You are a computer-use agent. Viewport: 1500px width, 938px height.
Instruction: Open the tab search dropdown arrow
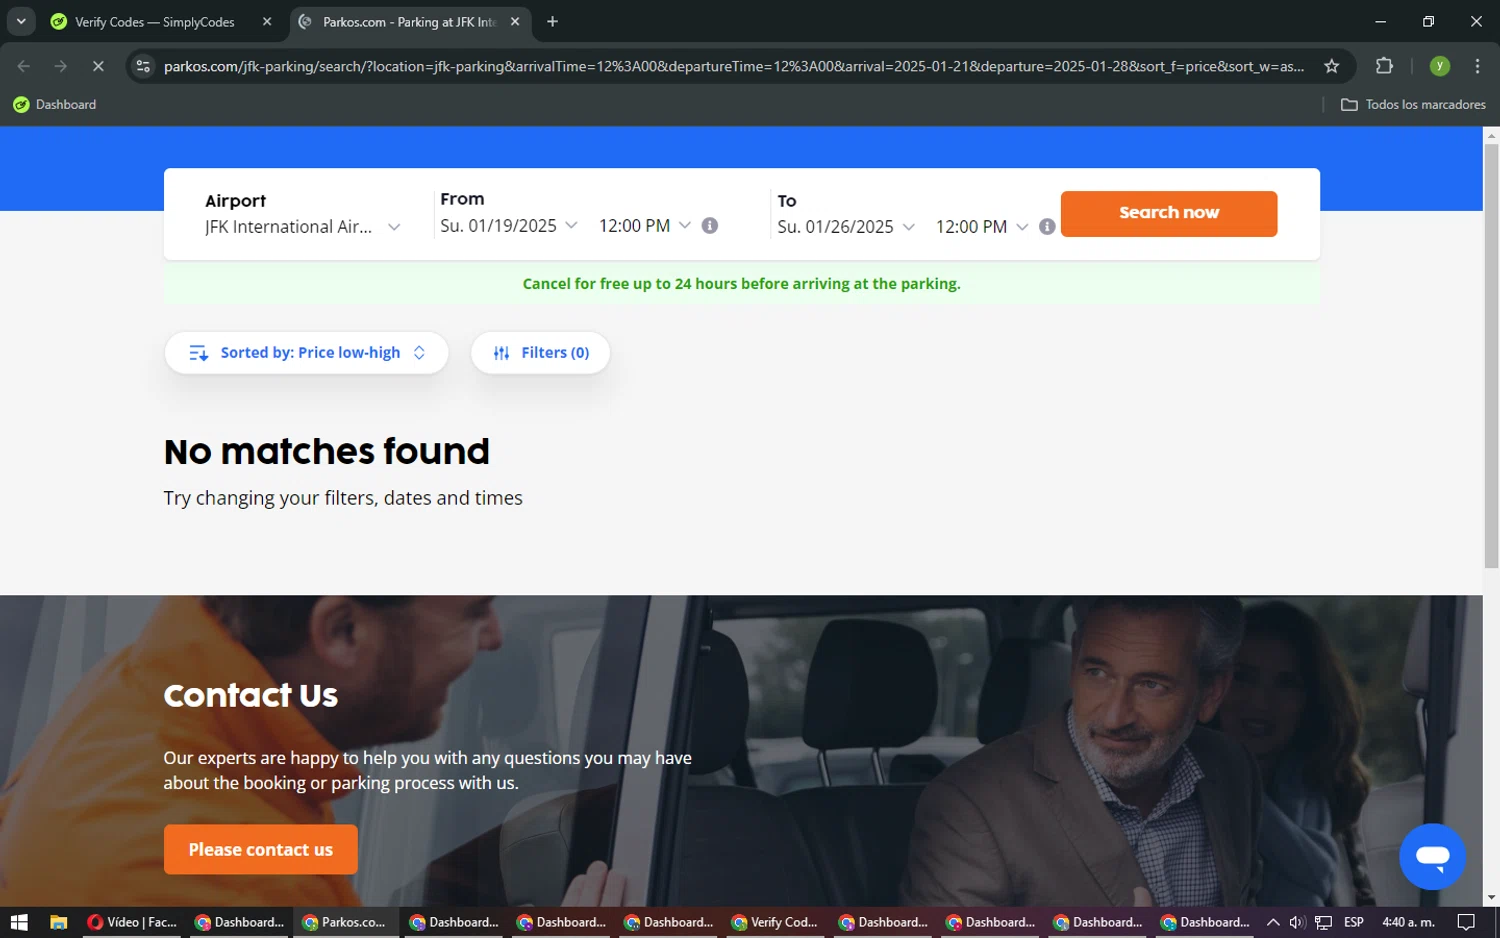[x=21, y=21]
